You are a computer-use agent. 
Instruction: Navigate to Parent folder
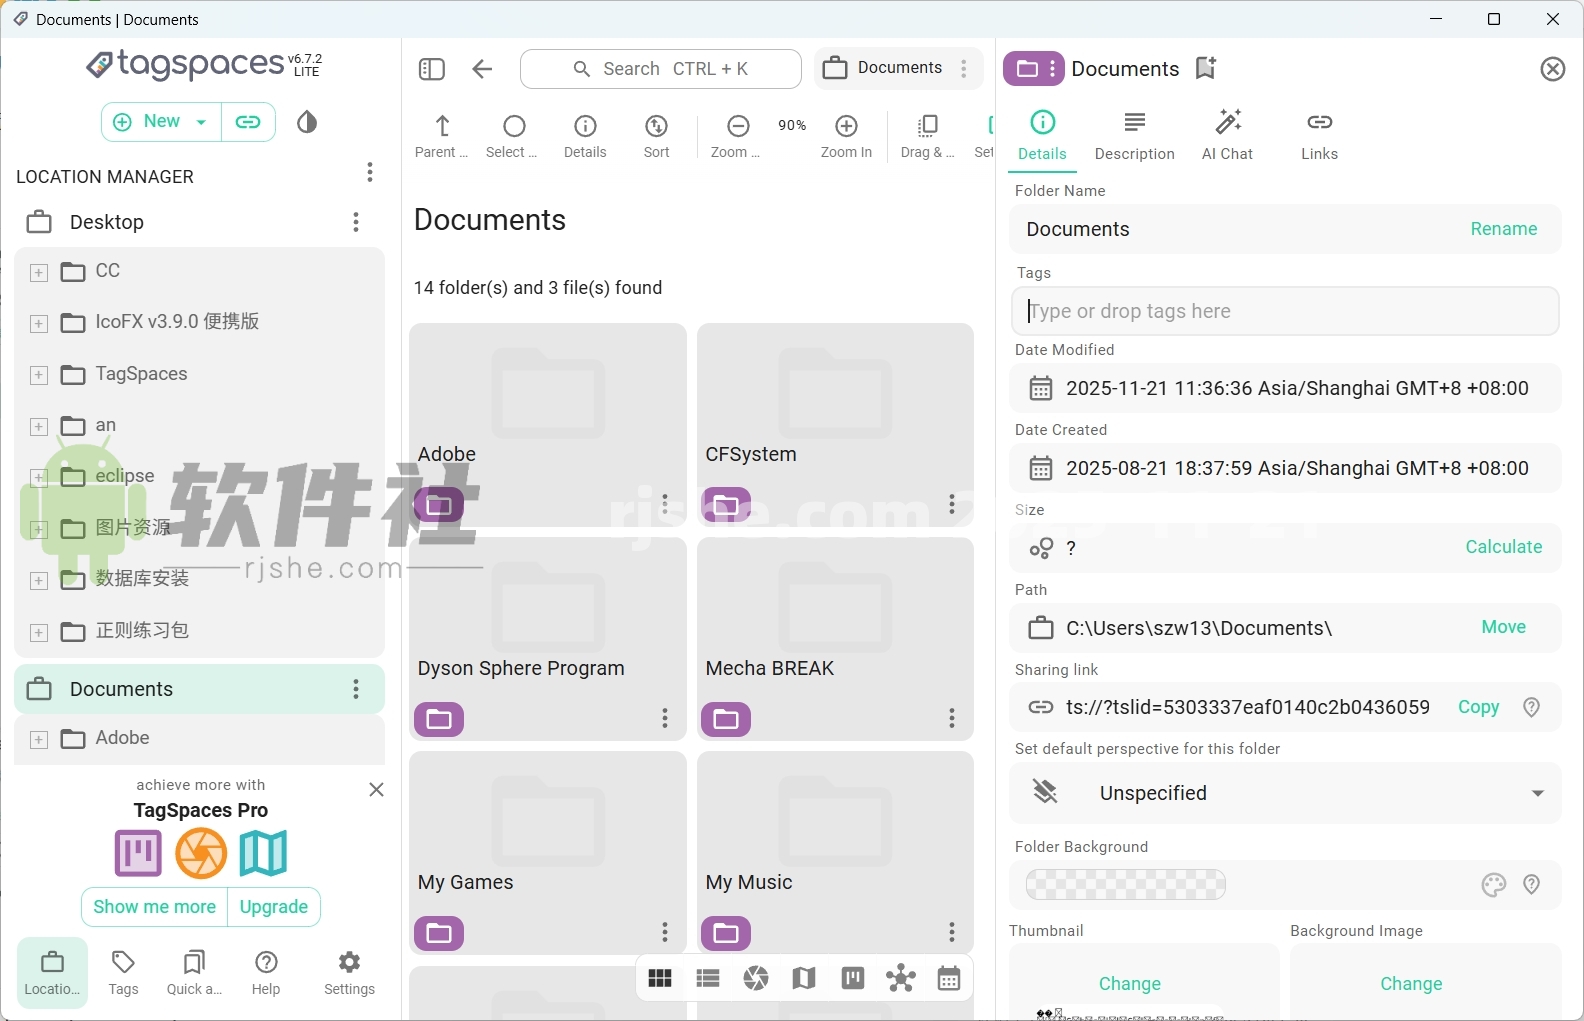pyautogui.click(x=442, y=137)
